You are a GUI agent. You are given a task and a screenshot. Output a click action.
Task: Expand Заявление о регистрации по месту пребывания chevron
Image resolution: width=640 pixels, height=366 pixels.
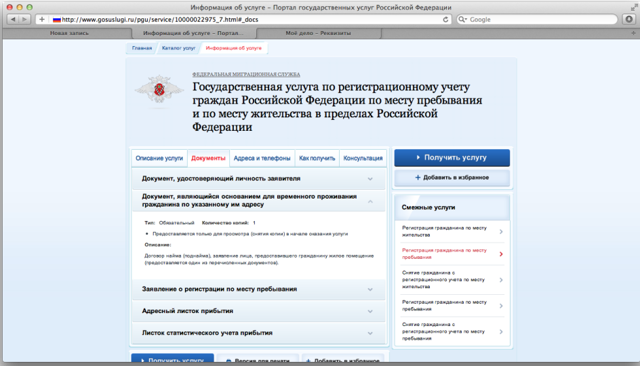coord(370,289)
